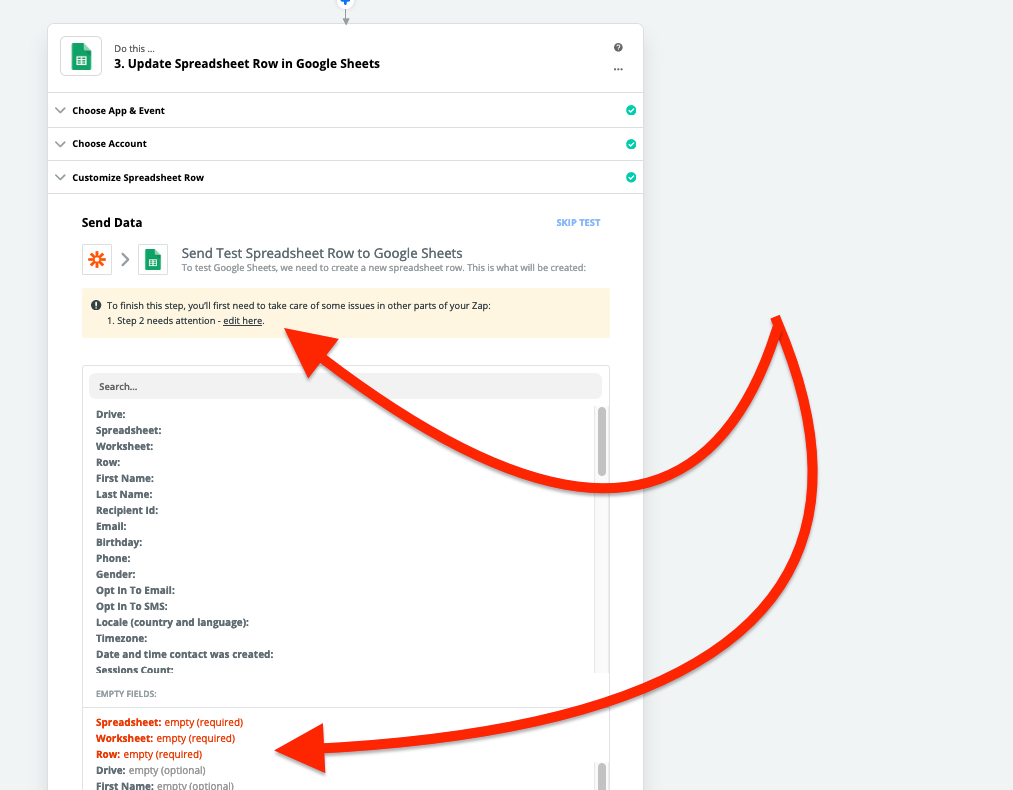Click the empty fields list scrollbar
The image size is (1013, 790).
[x=602, y=776]
